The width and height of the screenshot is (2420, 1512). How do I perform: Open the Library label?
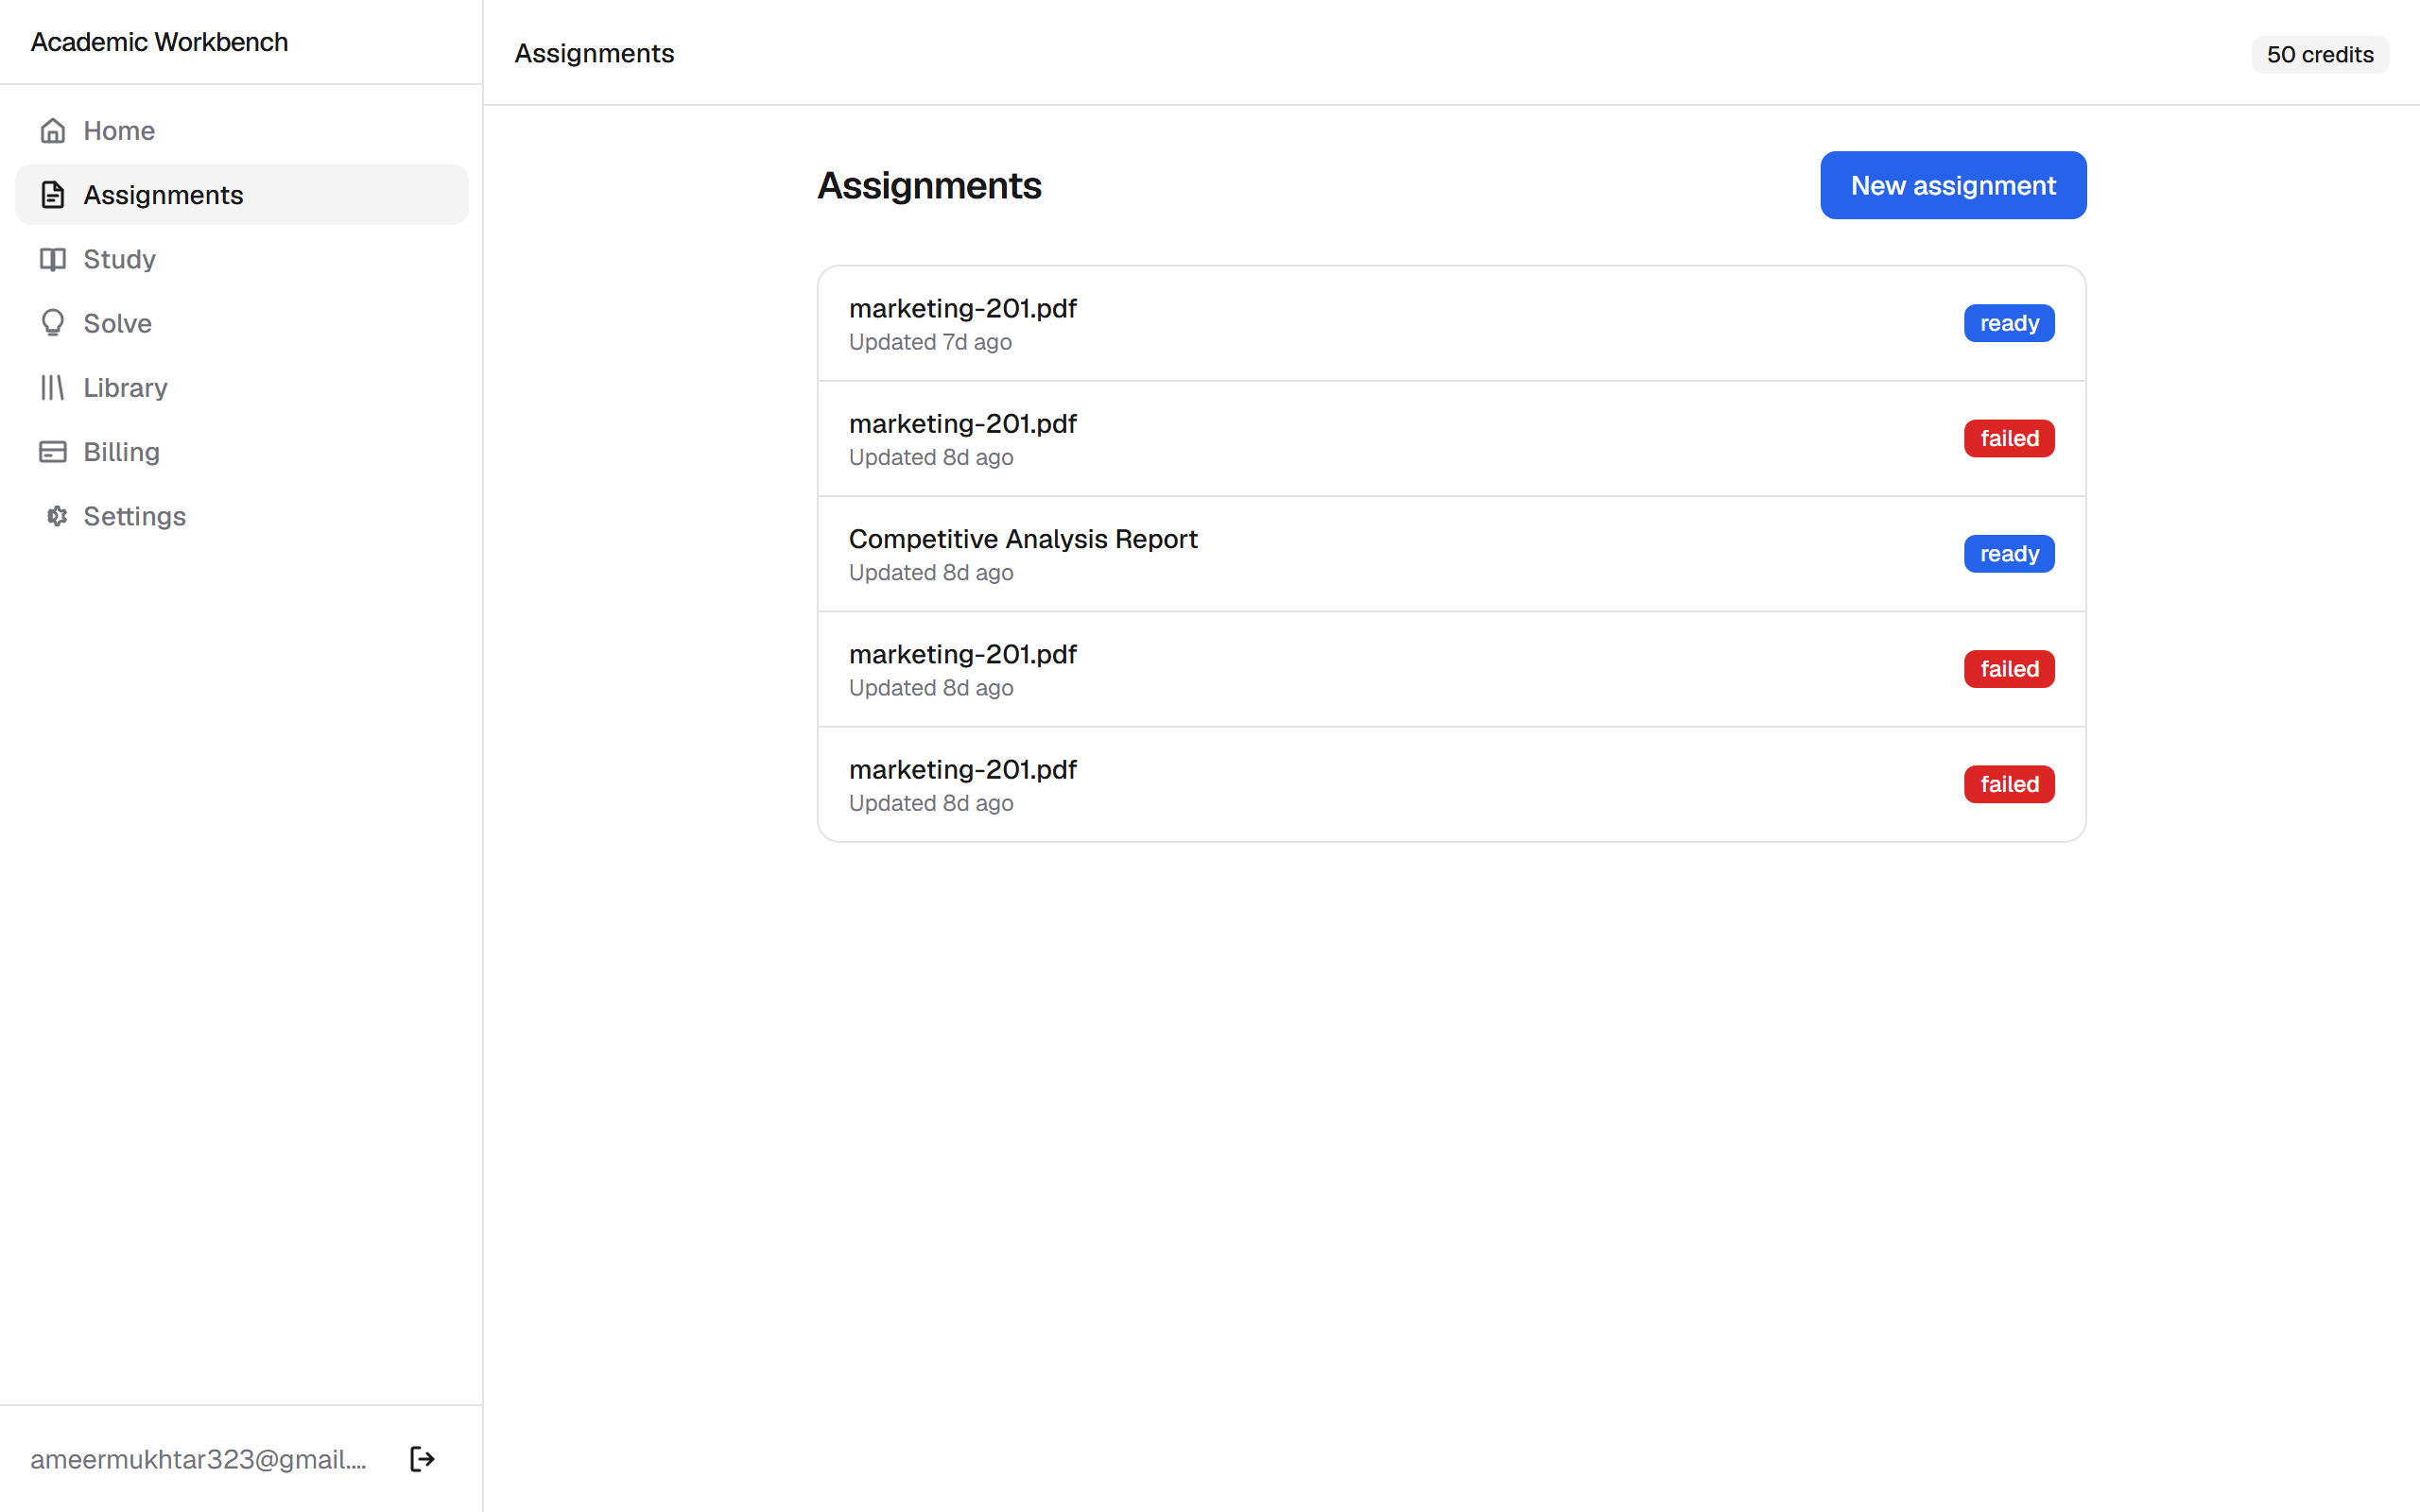pyautogui.click(x=126, y=387)
